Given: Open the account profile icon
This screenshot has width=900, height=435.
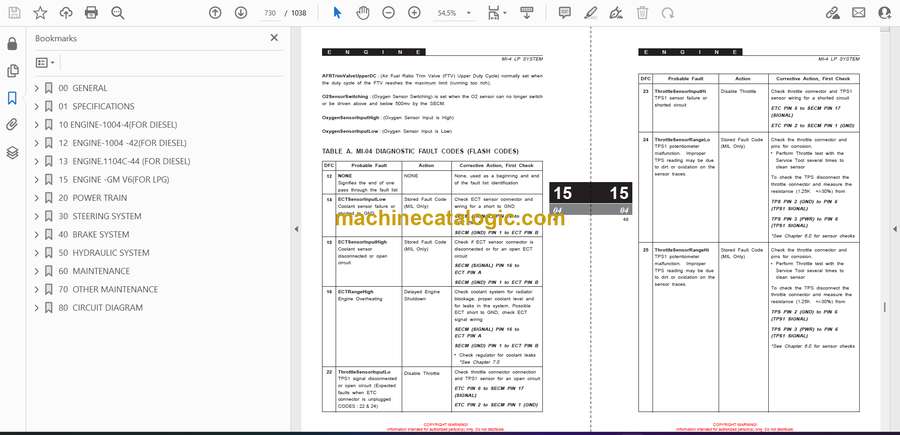Looking at the screenshot, I should [x=885, y=13].
